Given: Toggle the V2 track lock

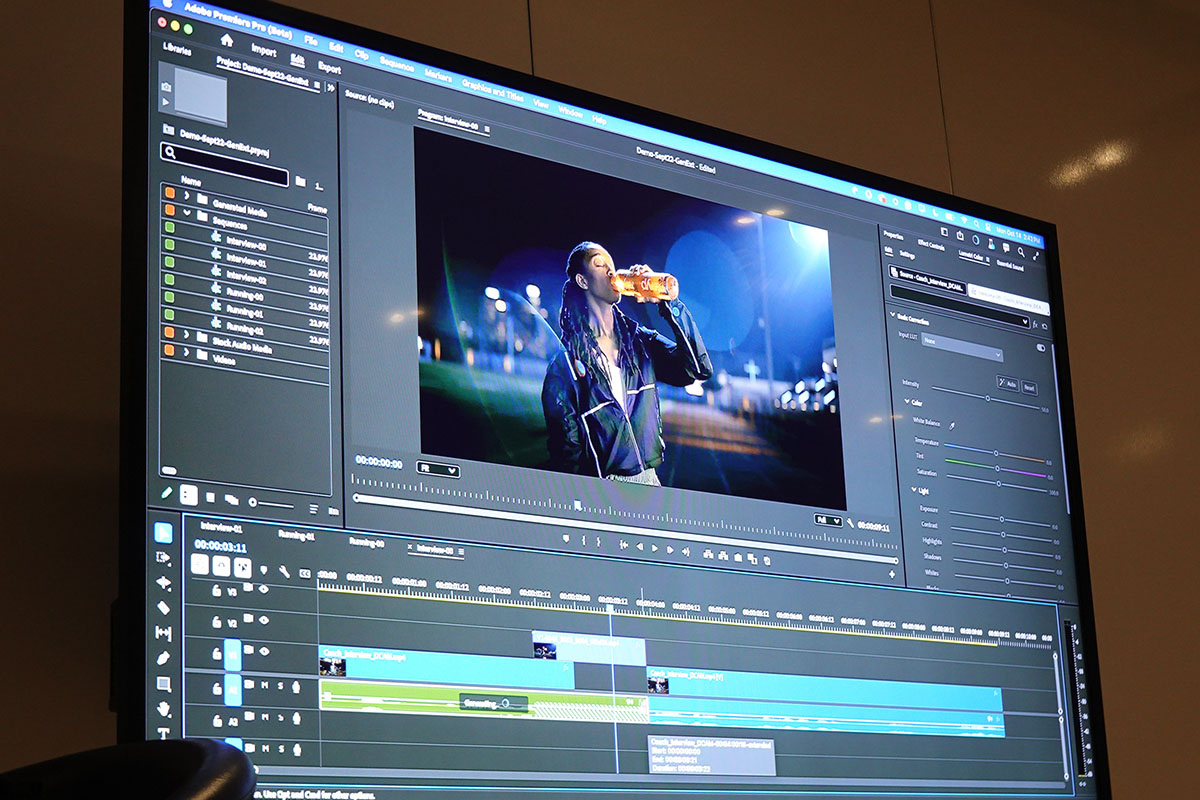Looking at the screenshot, I should [217, 622].
